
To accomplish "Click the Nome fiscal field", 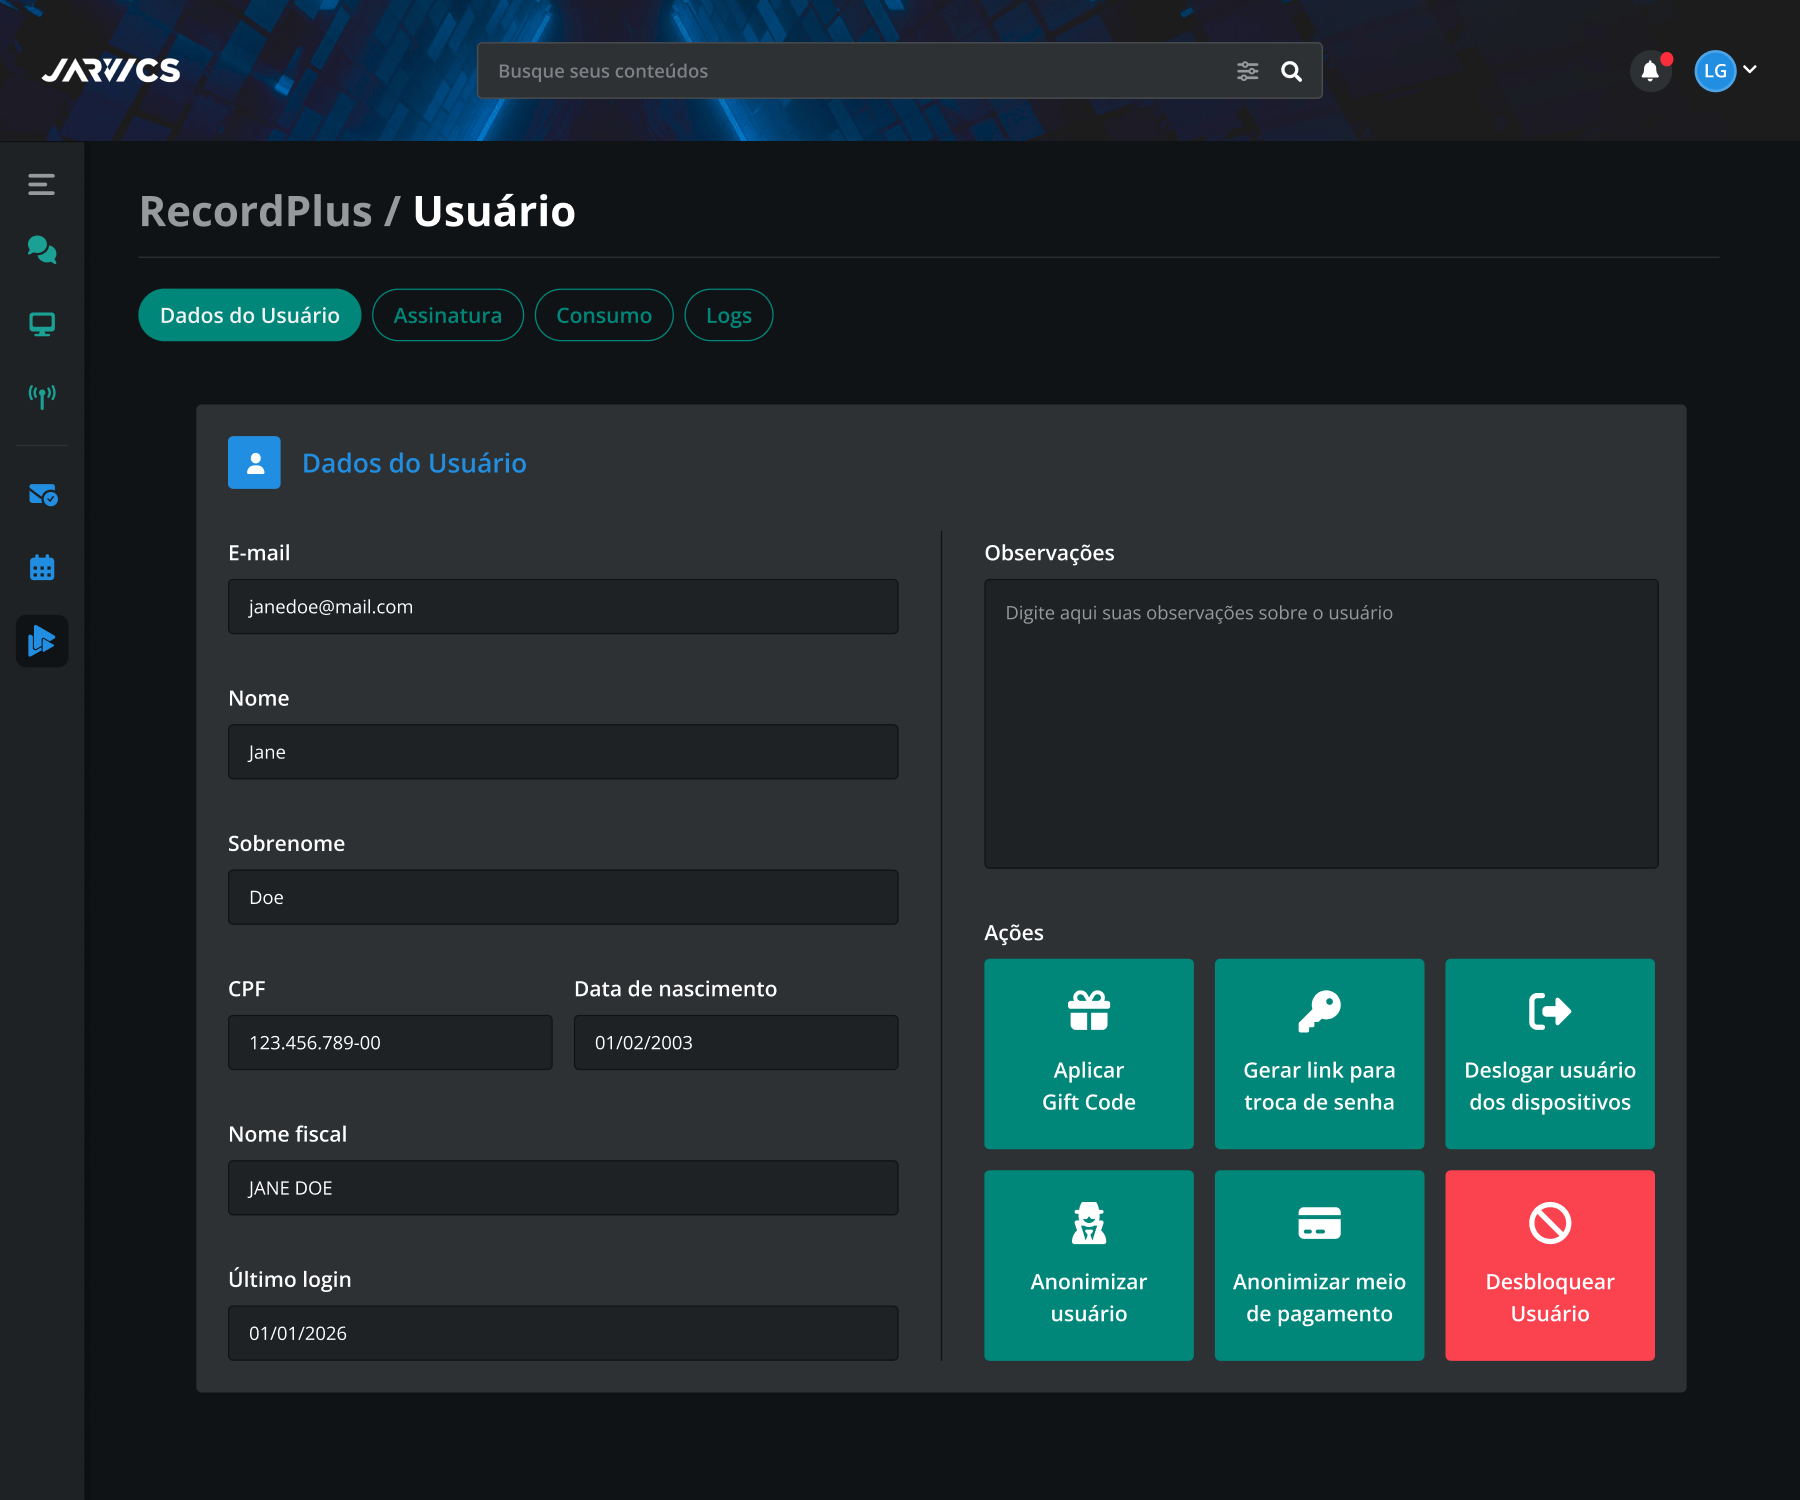I will 563,1188.
